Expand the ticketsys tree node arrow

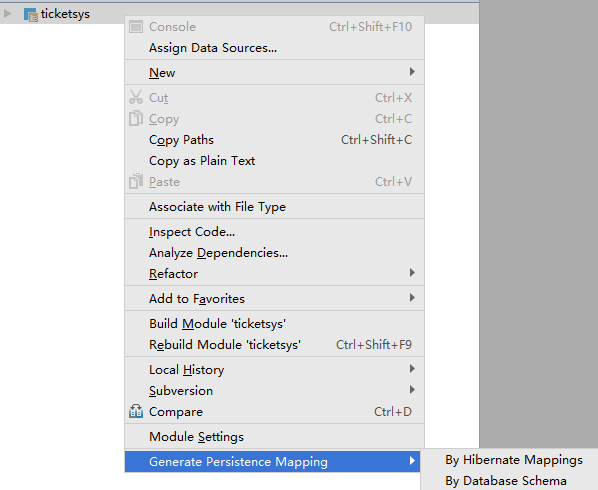tap(7, 14)
